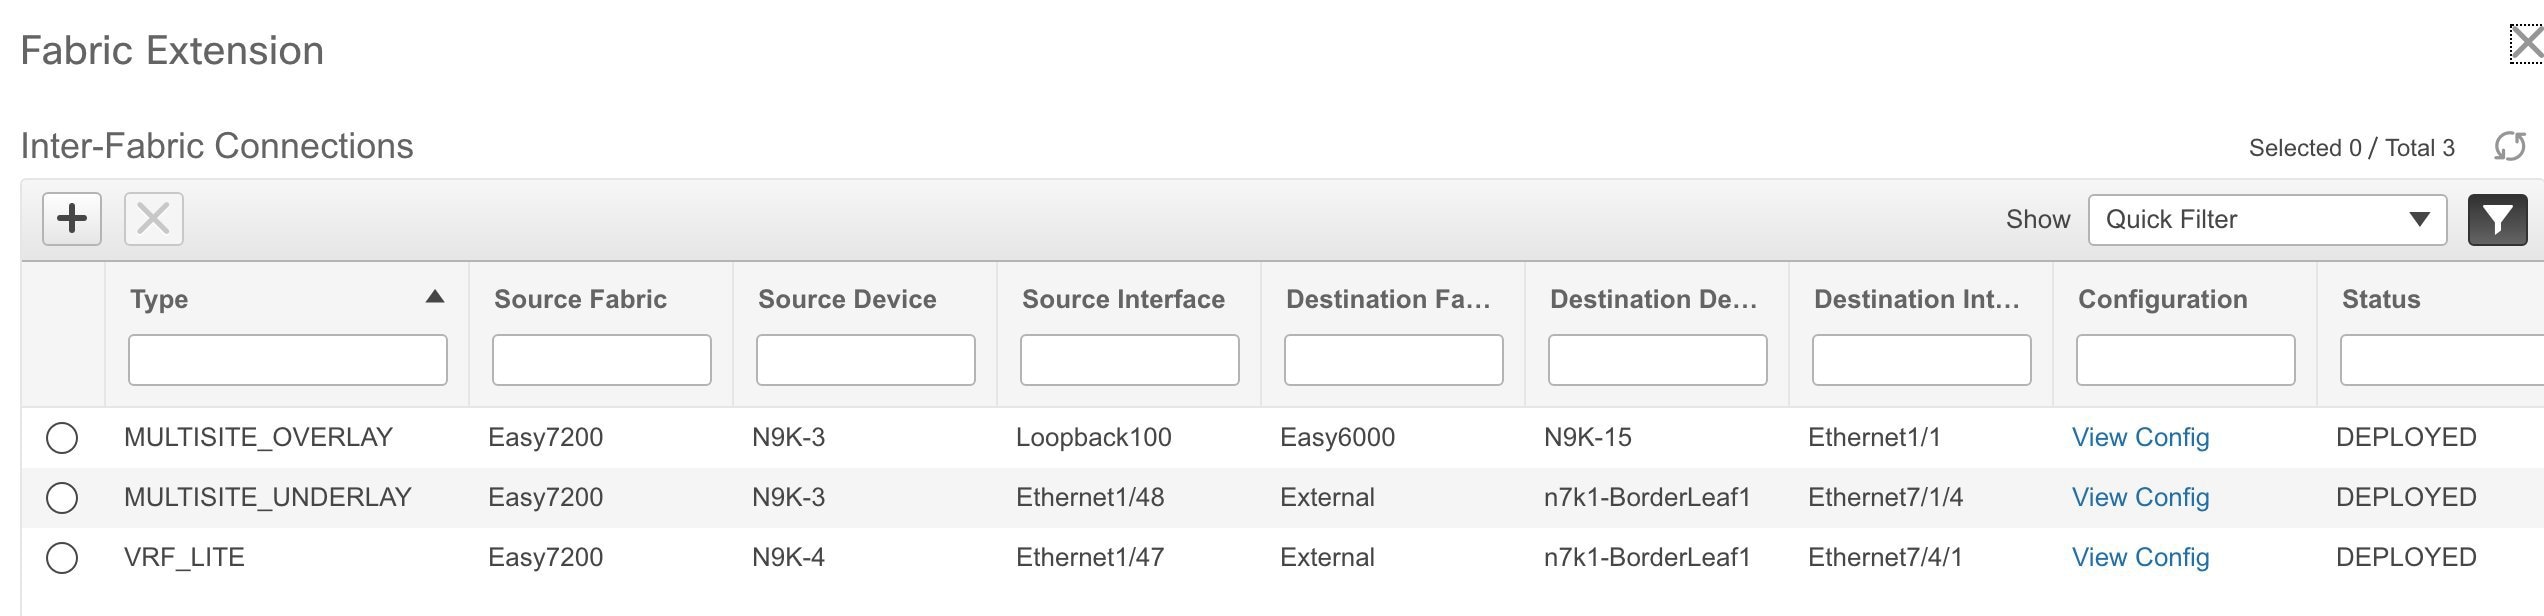2544x616 pixels.
Task: Select the VRF_LITE row radio button
Action: tap(62, 558)
